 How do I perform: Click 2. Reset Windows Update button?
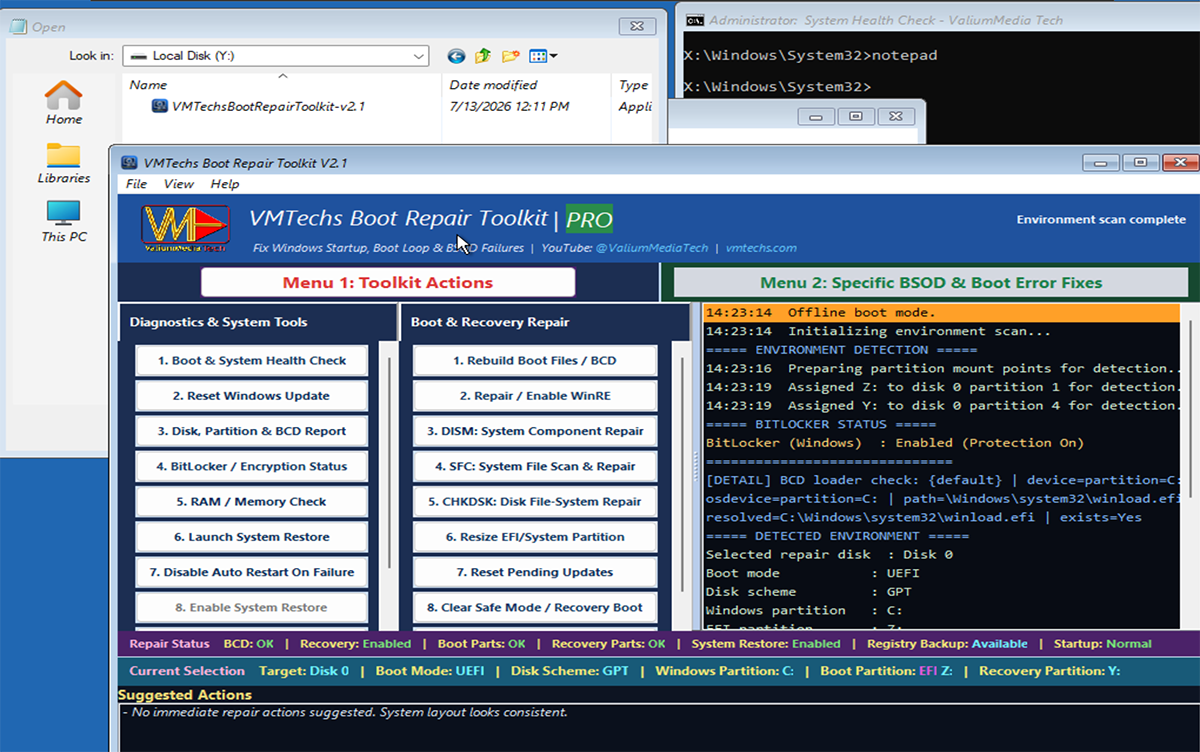252,396
